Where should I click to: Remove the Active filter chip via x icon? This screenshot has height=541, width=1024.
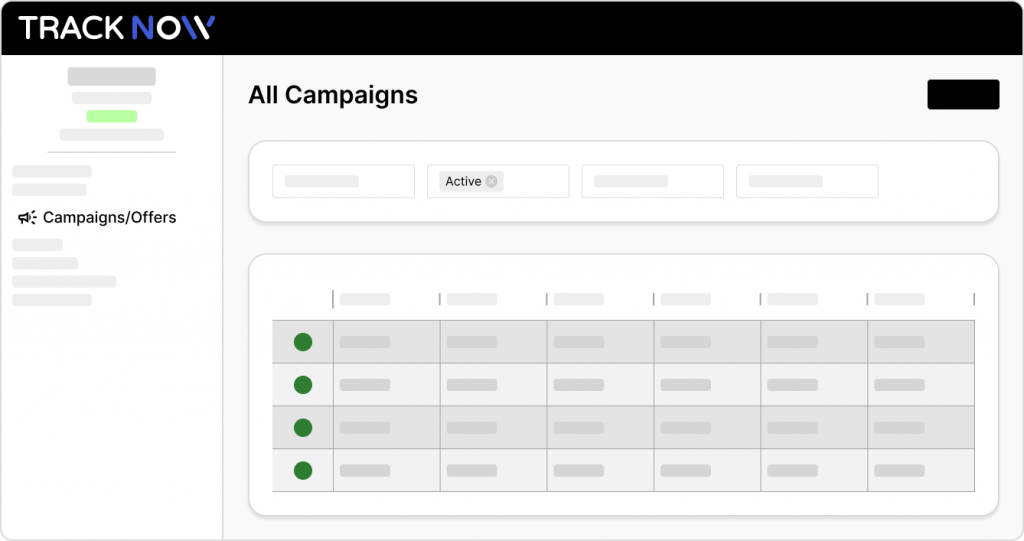point(491,182)
